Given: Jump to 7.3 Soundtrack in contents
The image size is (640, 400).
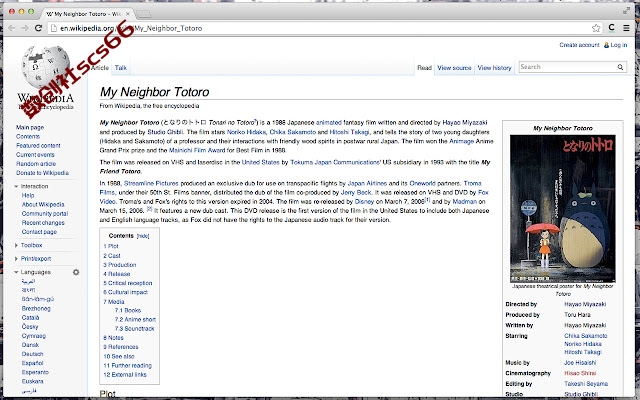Looking at the screenshot, I should 135,329.
